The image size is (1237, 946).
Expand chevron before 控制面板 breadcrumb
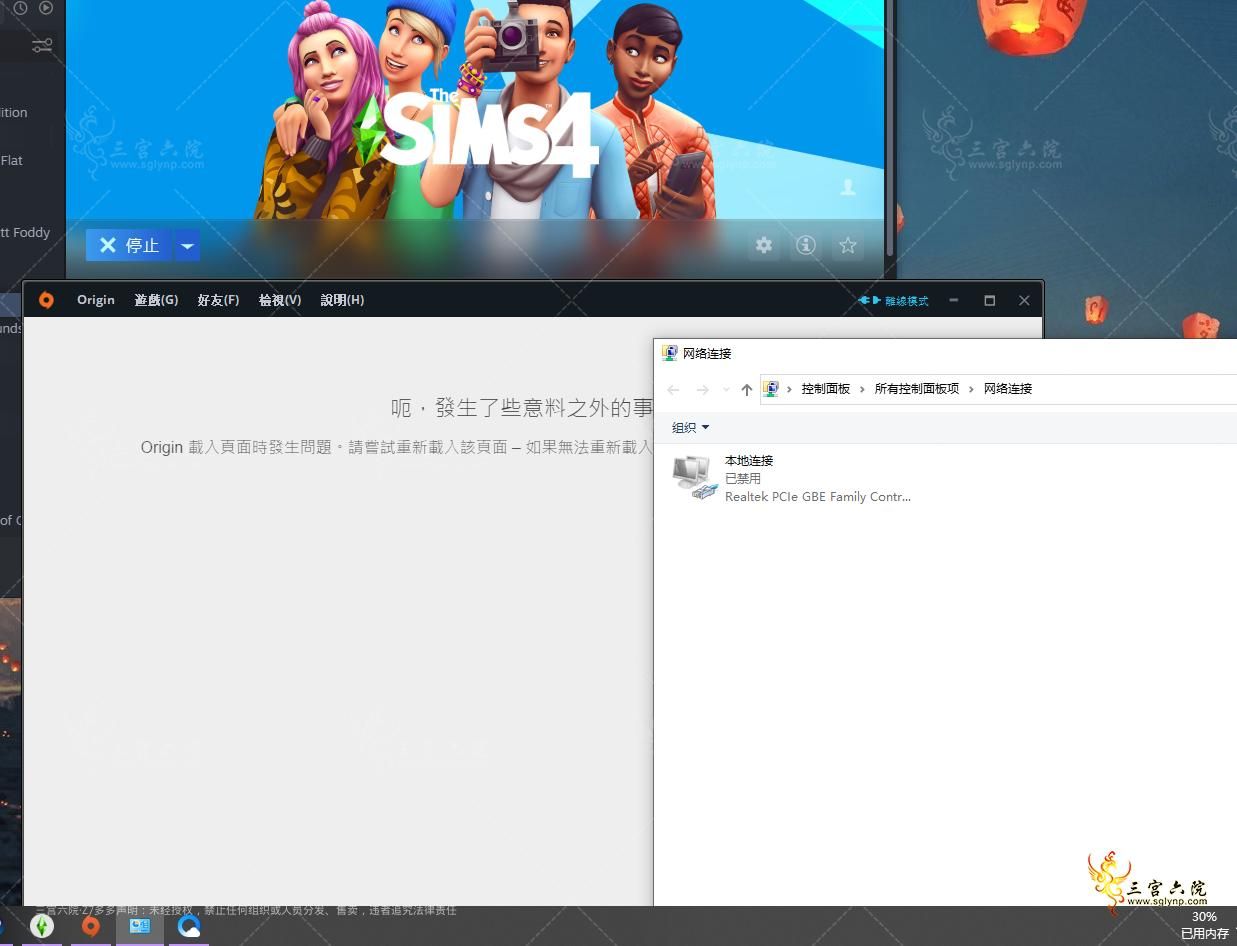pyautogui.click(x=789, y=389)
